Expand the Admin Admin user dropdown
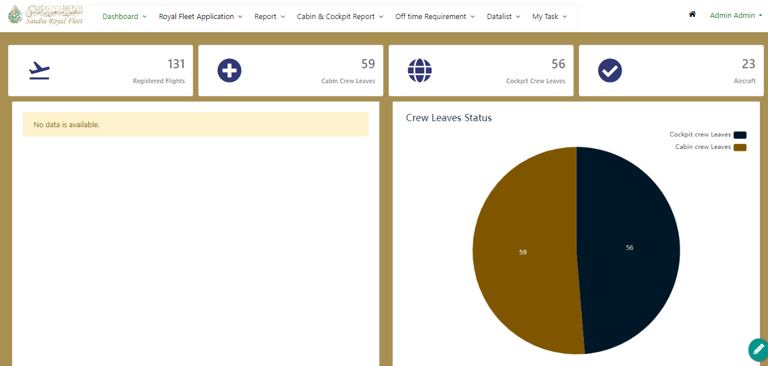 tap(736, 15)
